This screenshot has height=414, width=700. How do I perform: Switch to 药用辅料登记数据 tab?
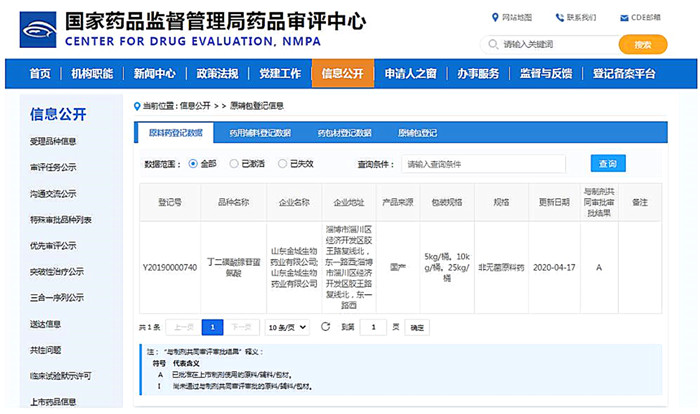(259, 132)
